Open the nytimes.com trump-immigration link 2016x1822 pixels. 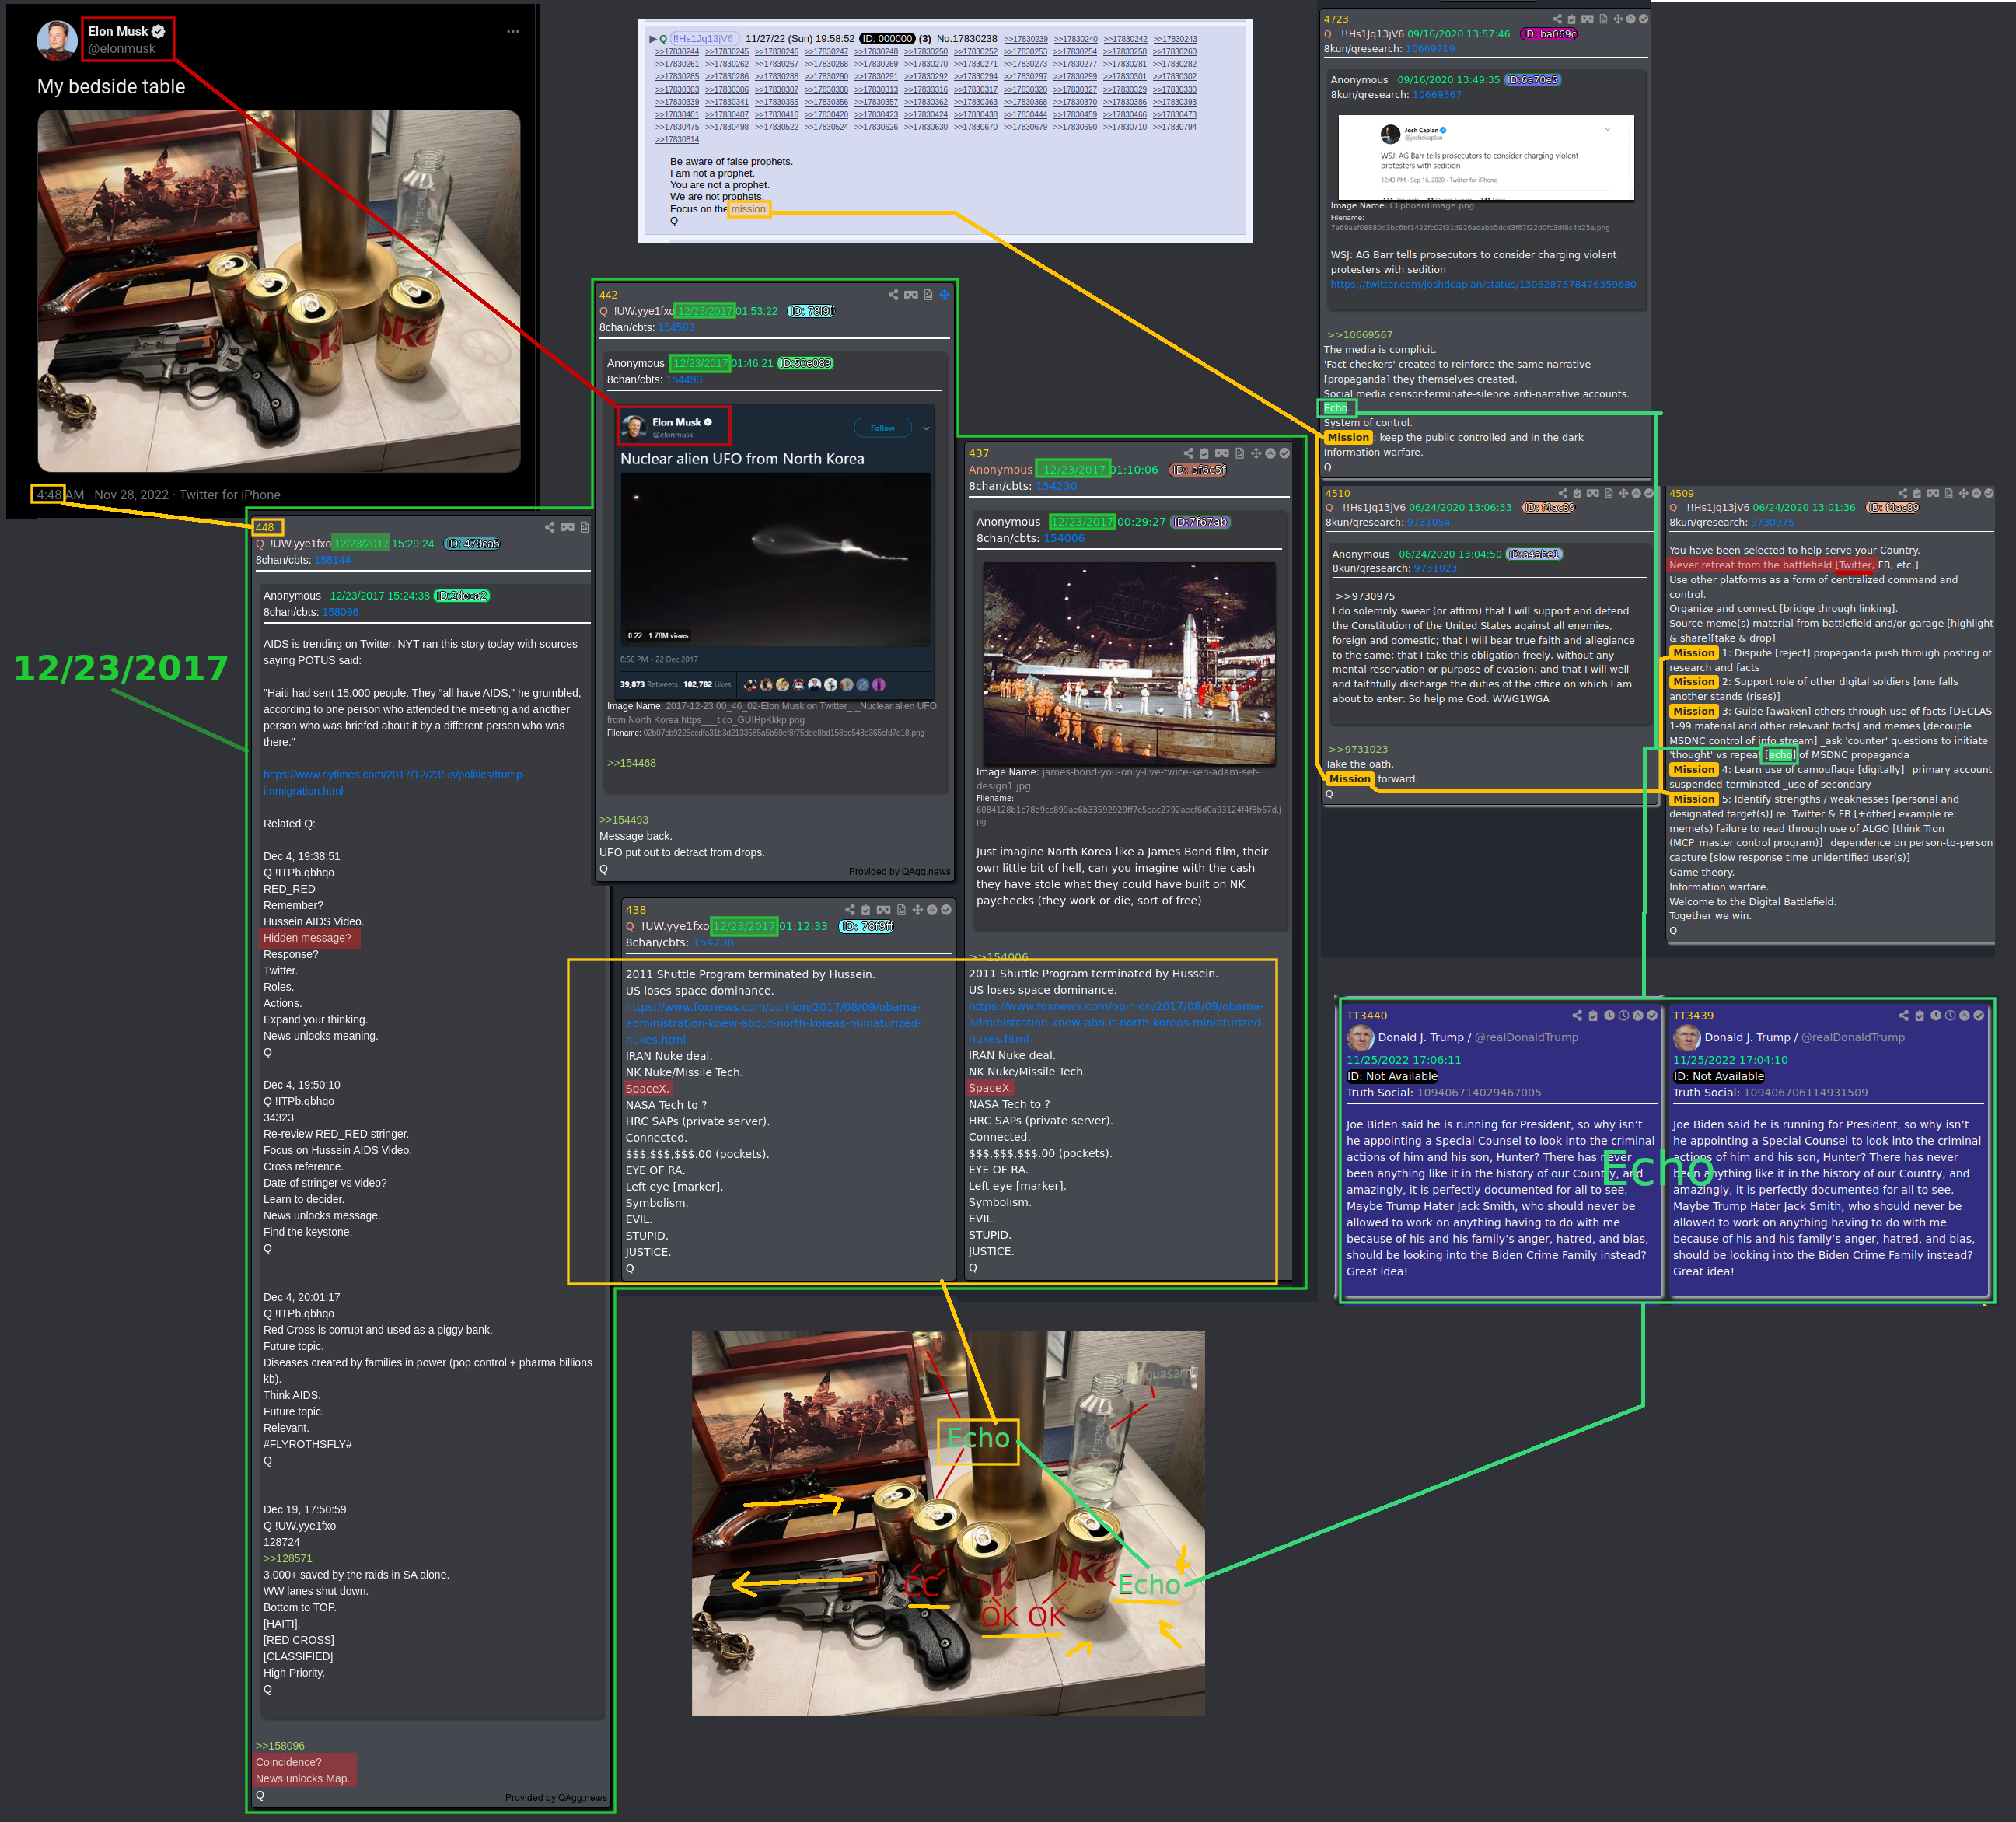[x=394, y=783]
